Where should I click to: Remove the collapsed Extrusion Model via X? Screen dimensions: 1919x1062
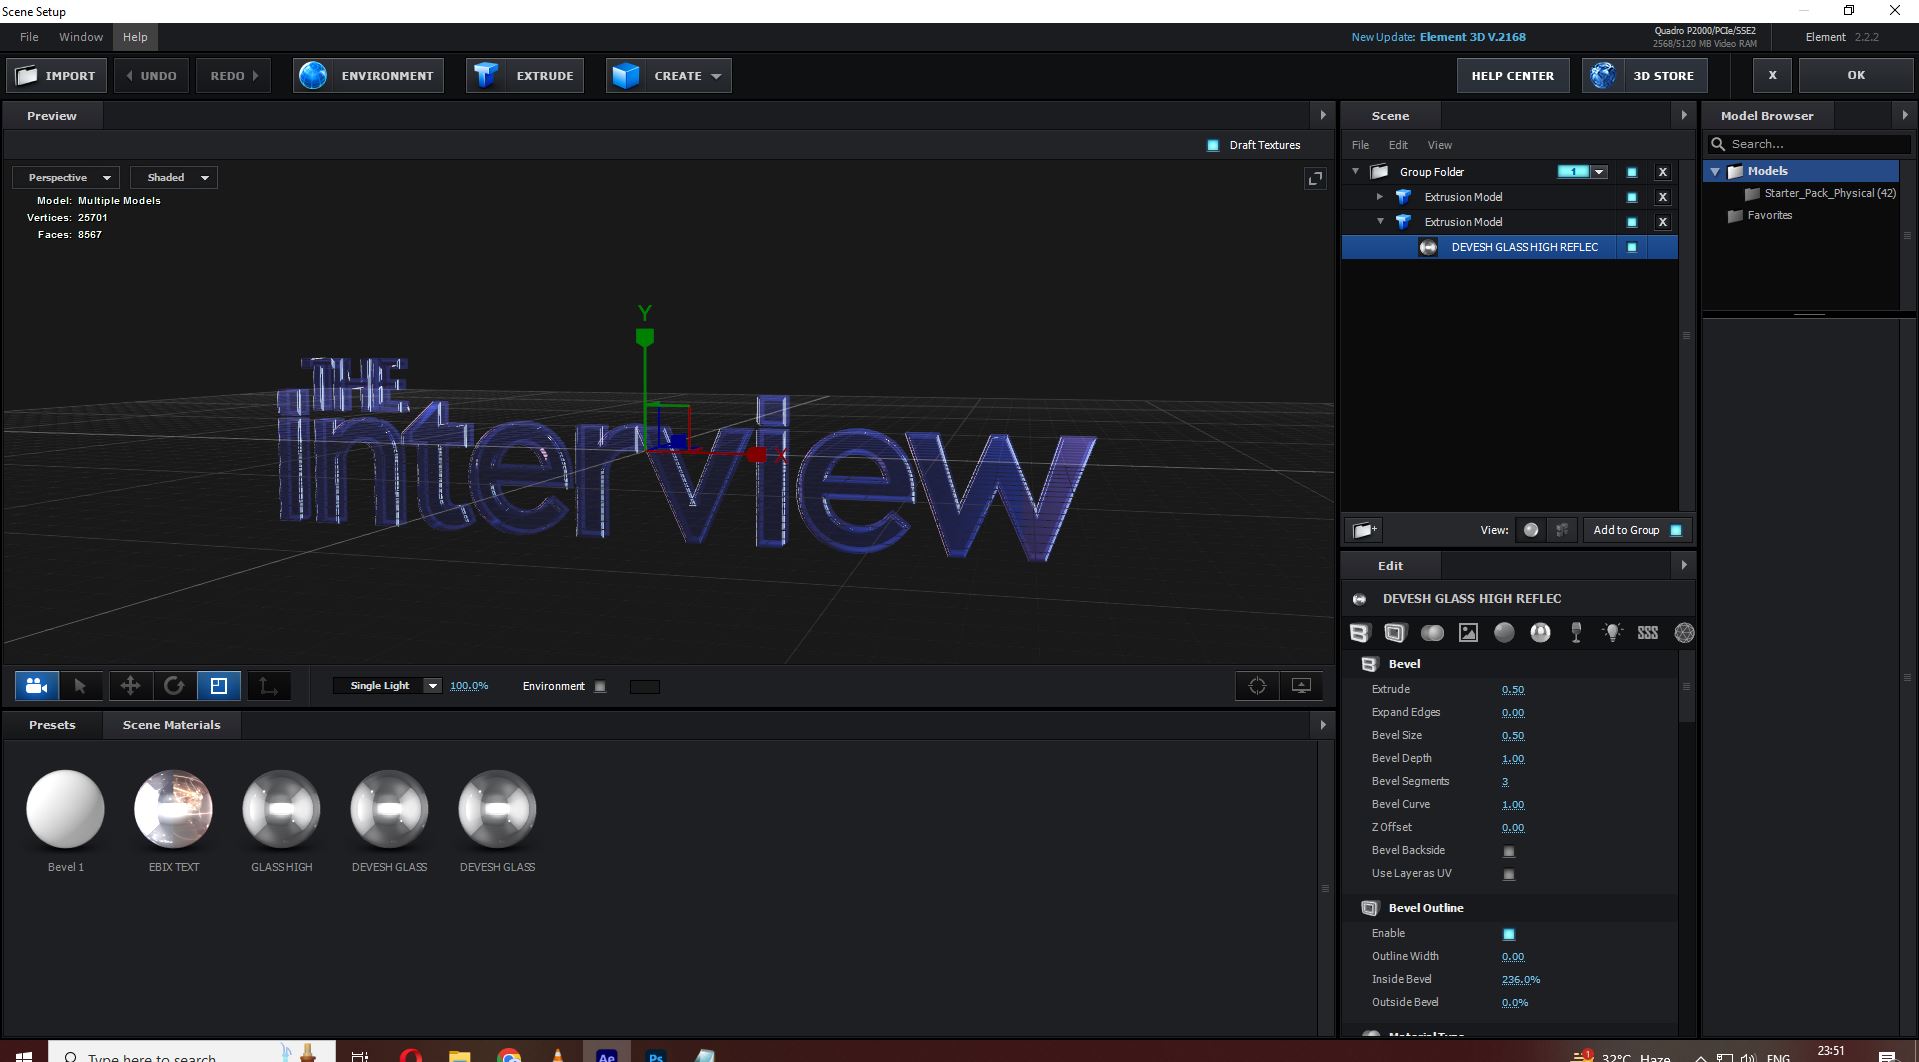point(1663,197)
